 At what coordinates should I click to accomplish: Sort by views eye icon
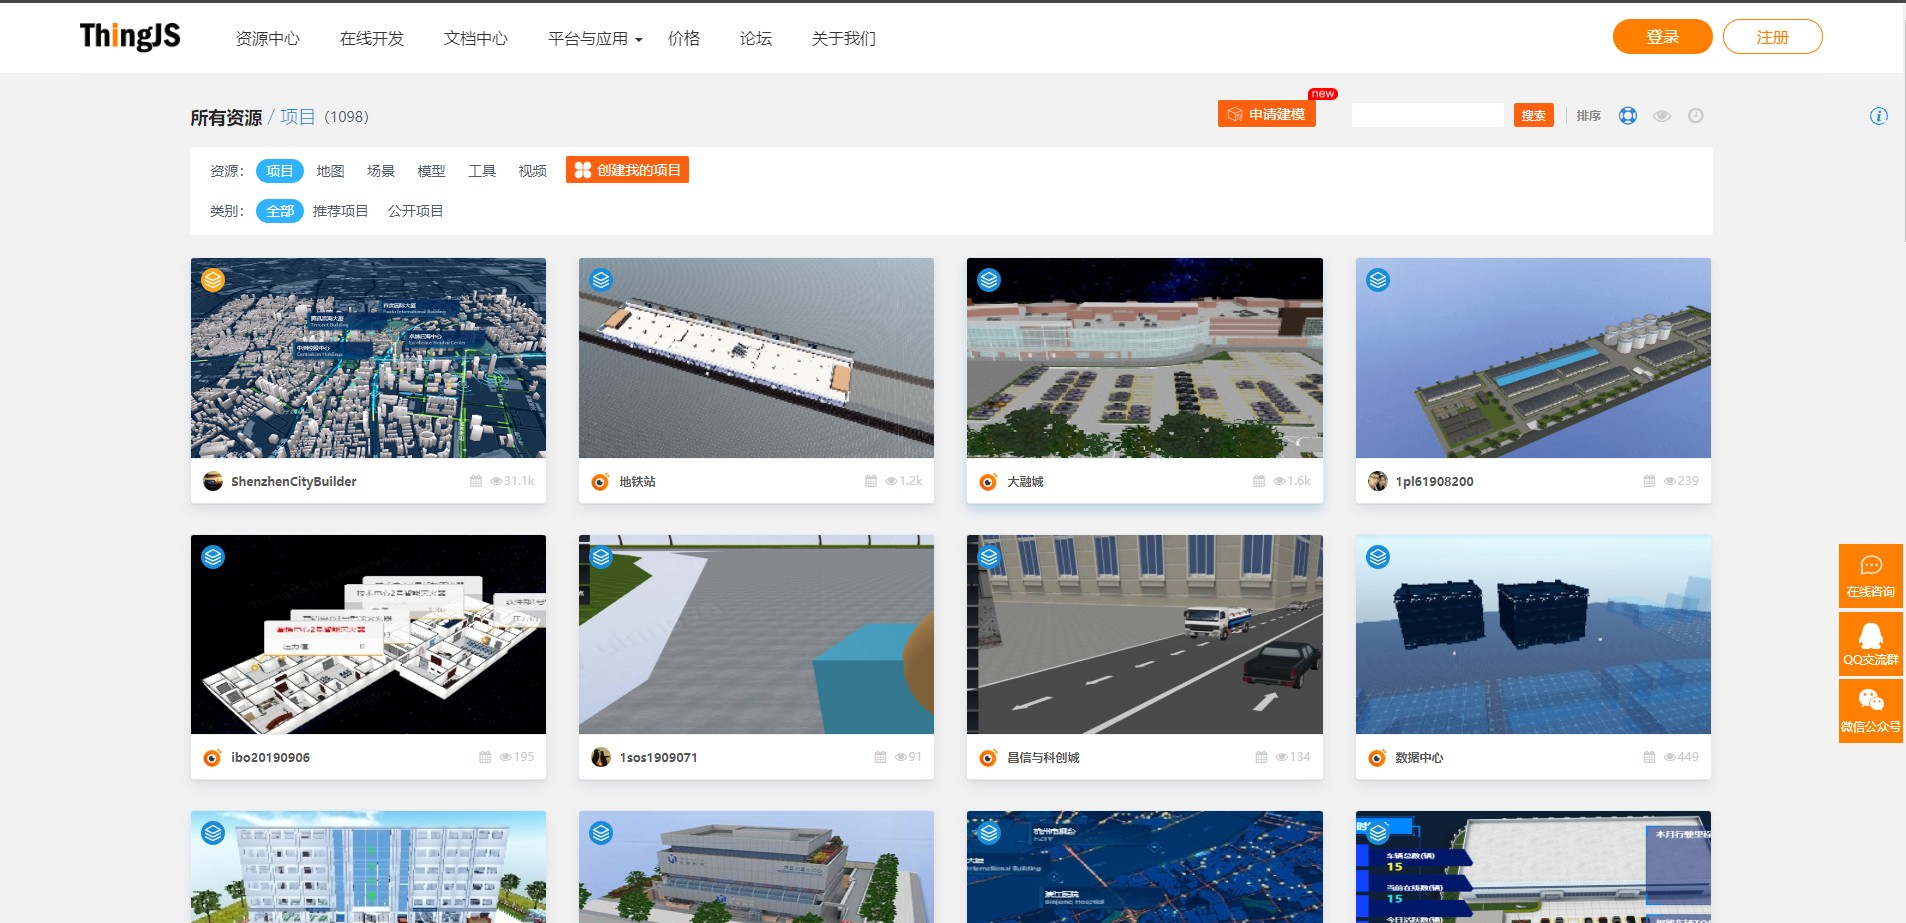point(1662,115)
